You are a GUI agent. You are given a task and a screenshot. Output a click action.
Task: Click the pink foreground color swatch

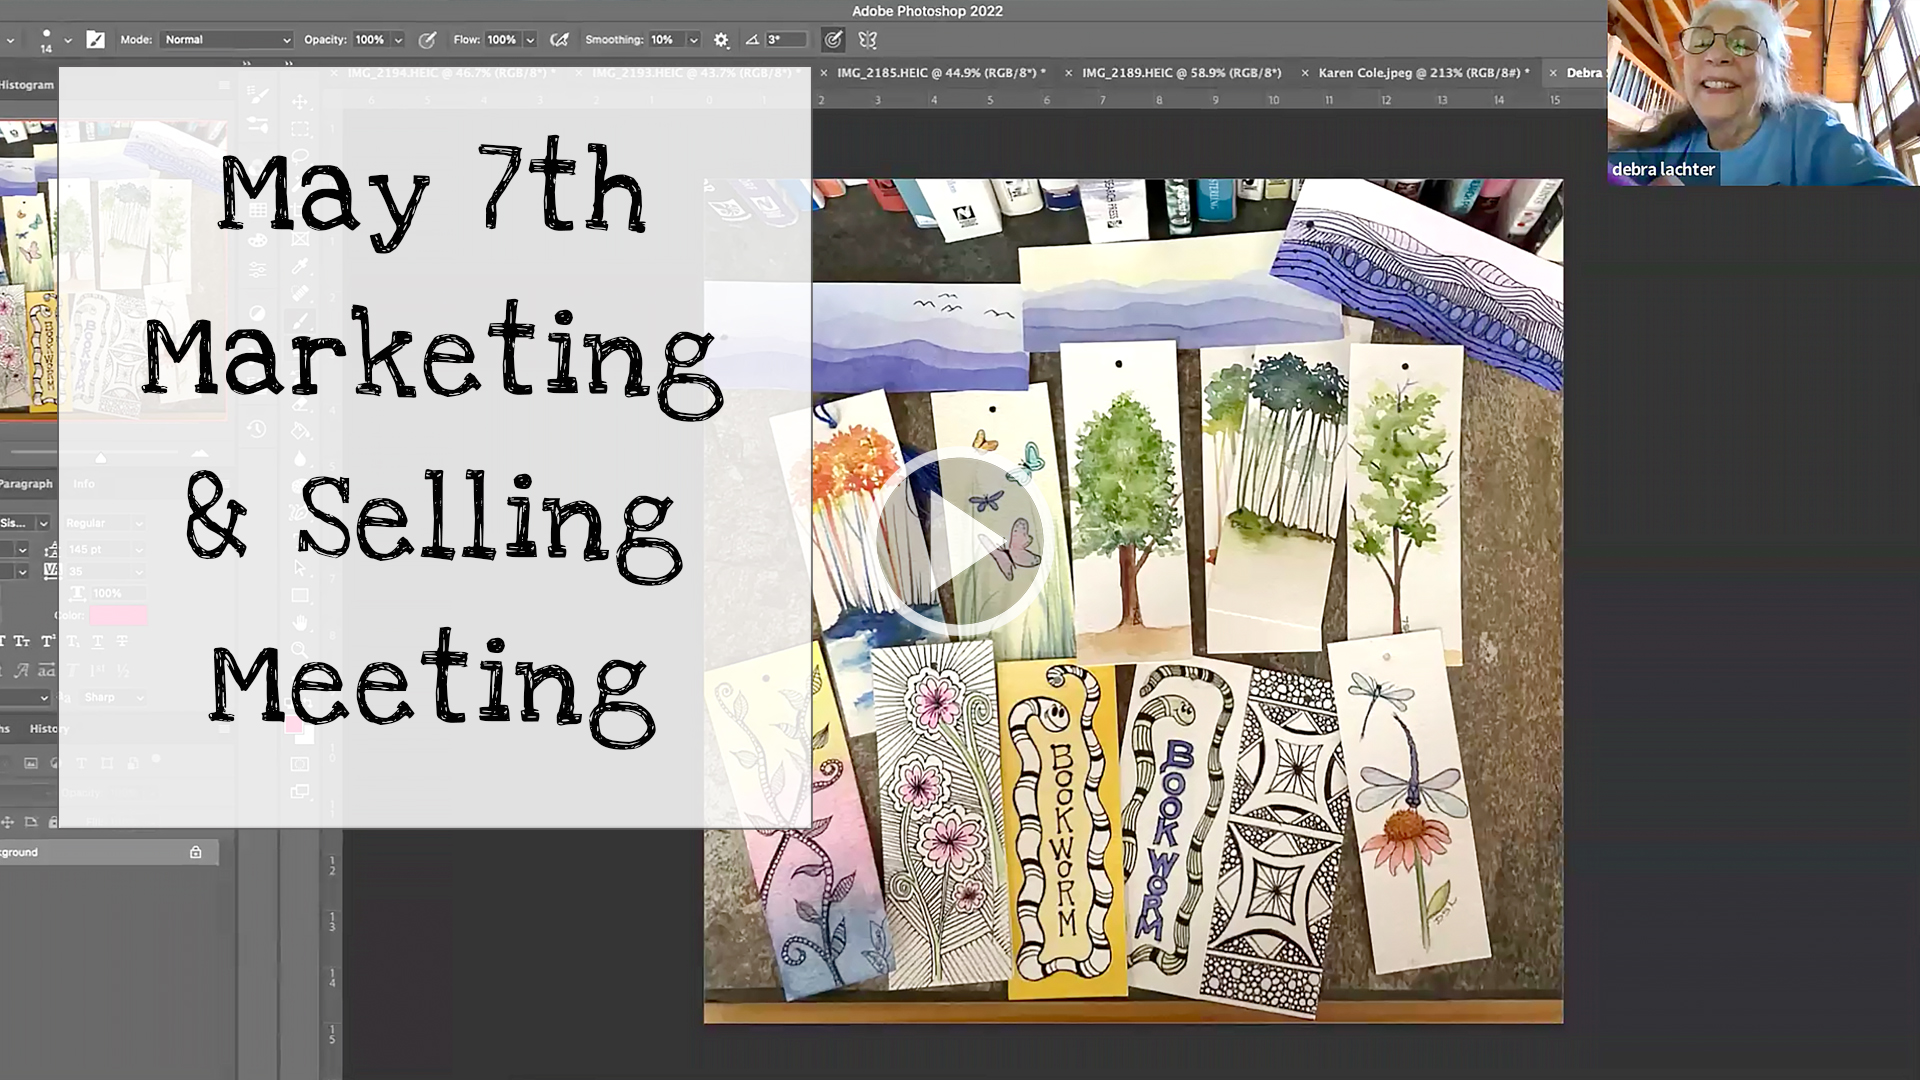pos(294,724)
